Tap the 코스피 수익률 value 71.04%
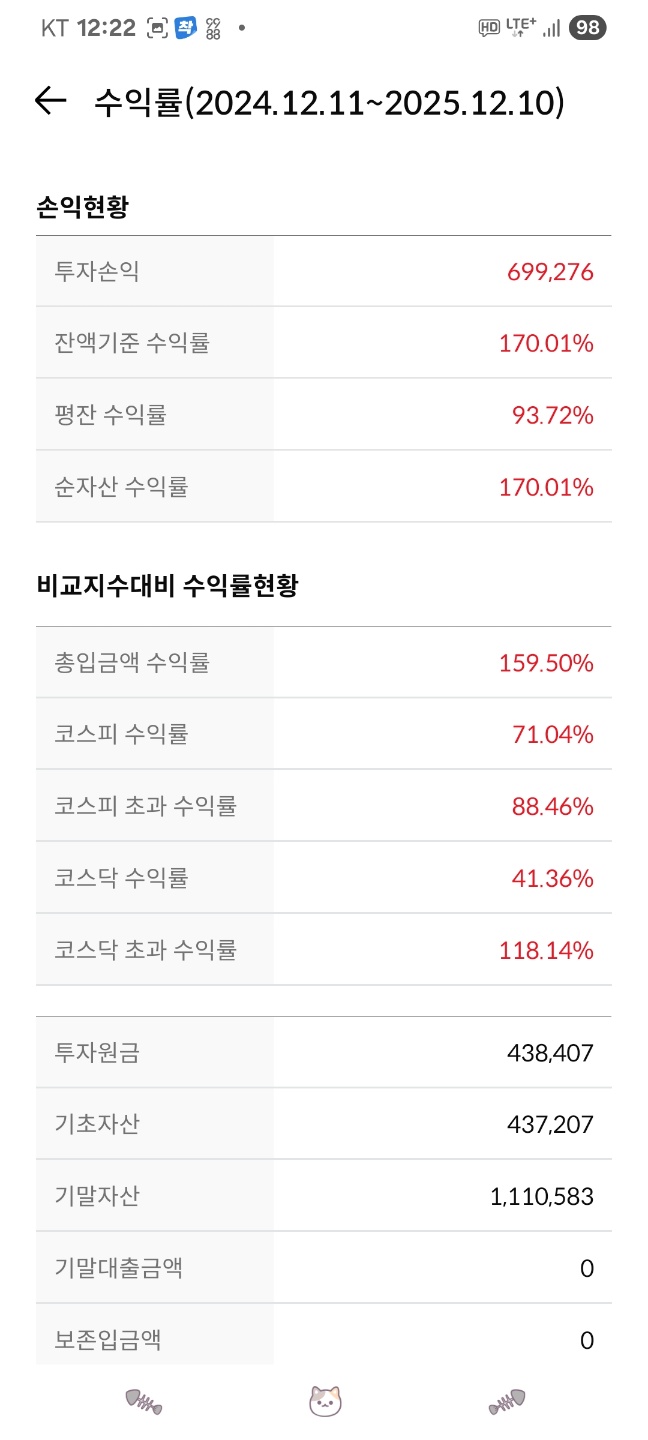 coord(553,735)
